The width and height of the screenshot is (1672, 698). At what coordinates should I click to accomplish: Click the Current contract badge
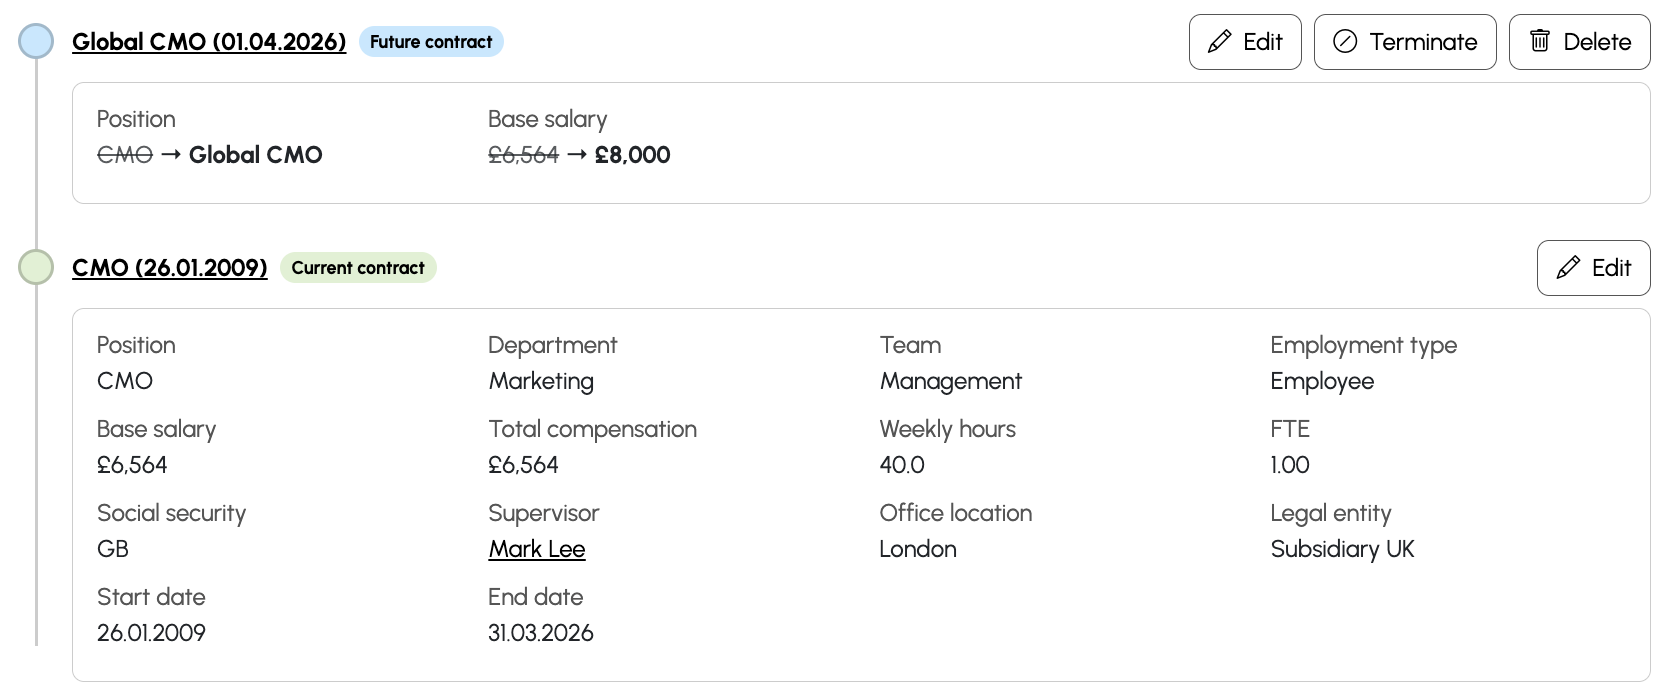coord(358,268)
